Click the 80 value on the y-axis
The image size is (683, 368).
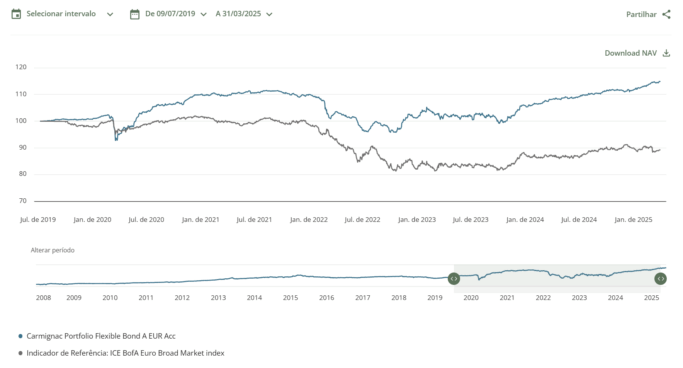[22, 174]
